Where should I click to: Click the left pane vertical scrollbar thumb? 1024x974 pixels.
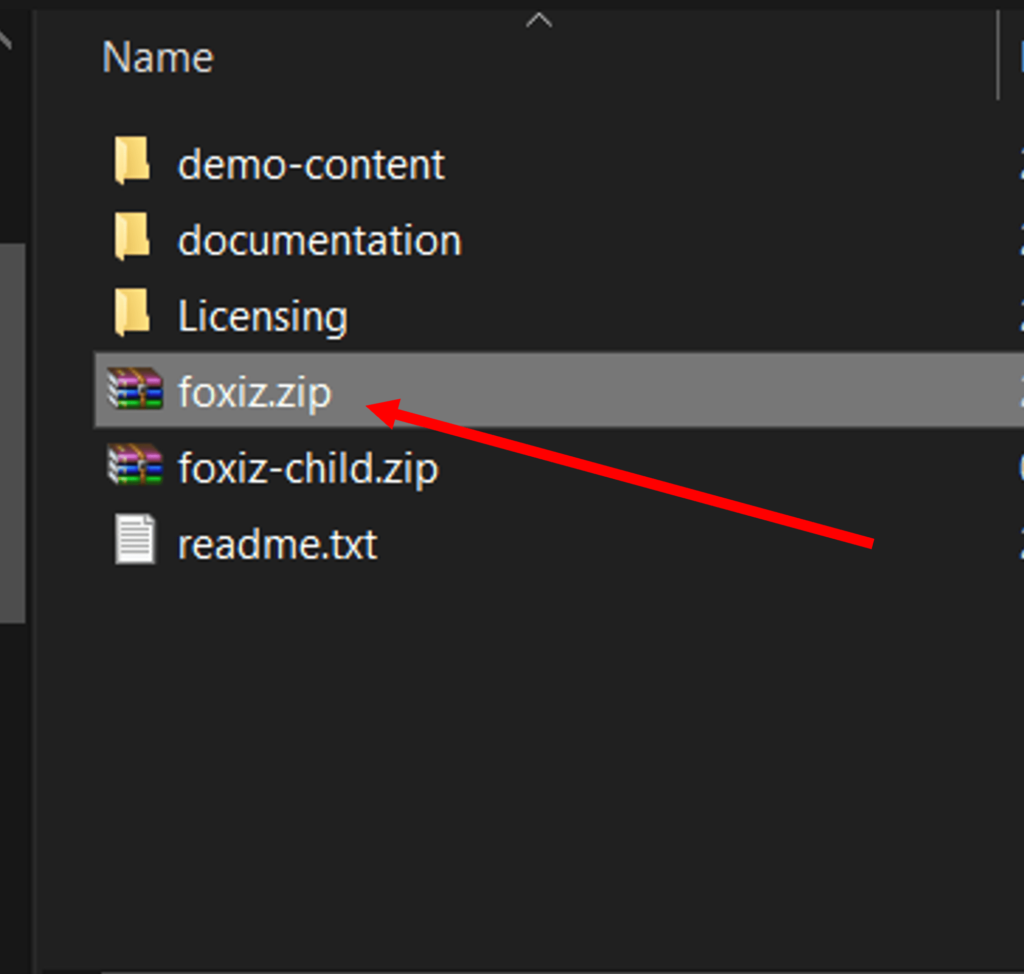[12, 433]
